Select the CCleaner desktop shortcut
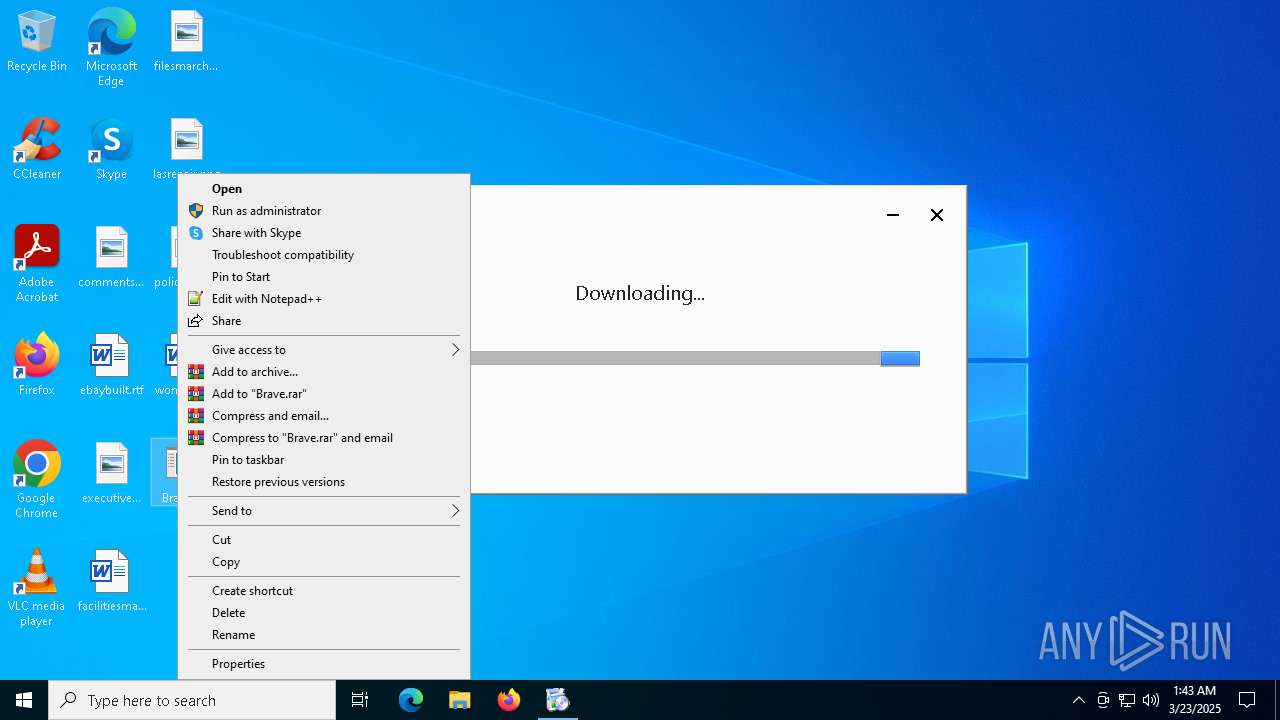Viewport: 1280px width, 720px height. coord(37,150)
